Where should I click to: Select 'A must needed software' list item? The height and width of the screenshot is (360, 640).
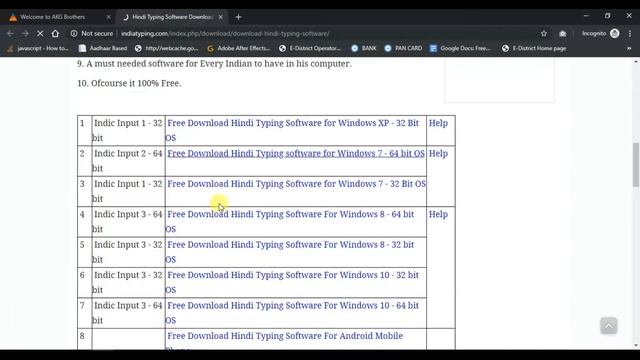pyautogui.click(x=214, y=64)
